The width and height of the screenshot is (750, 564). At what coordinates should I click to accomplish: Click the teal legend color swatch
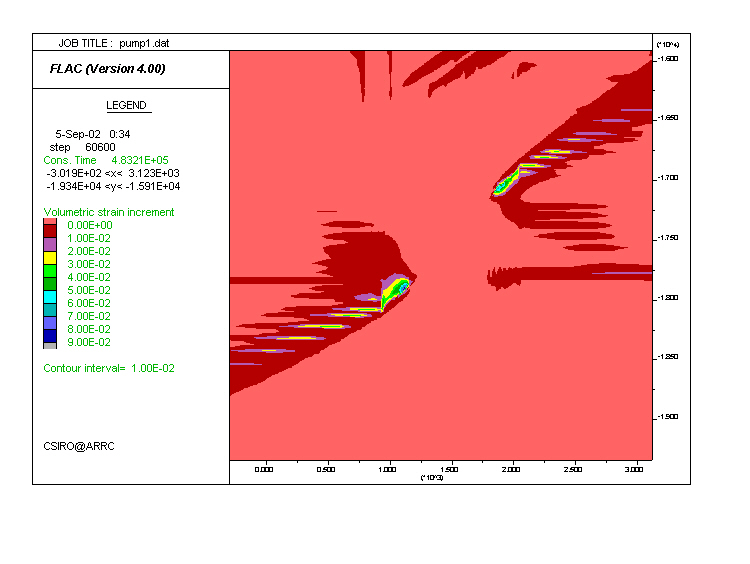[50, 309]
